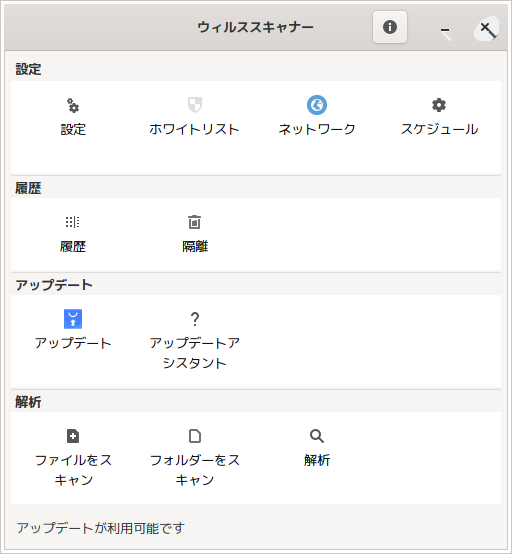This screenshot has height=554, width=512.
Task: Show scan history via the 履歴 list icon
Action: pyautogui.click(x=73, y=222)
